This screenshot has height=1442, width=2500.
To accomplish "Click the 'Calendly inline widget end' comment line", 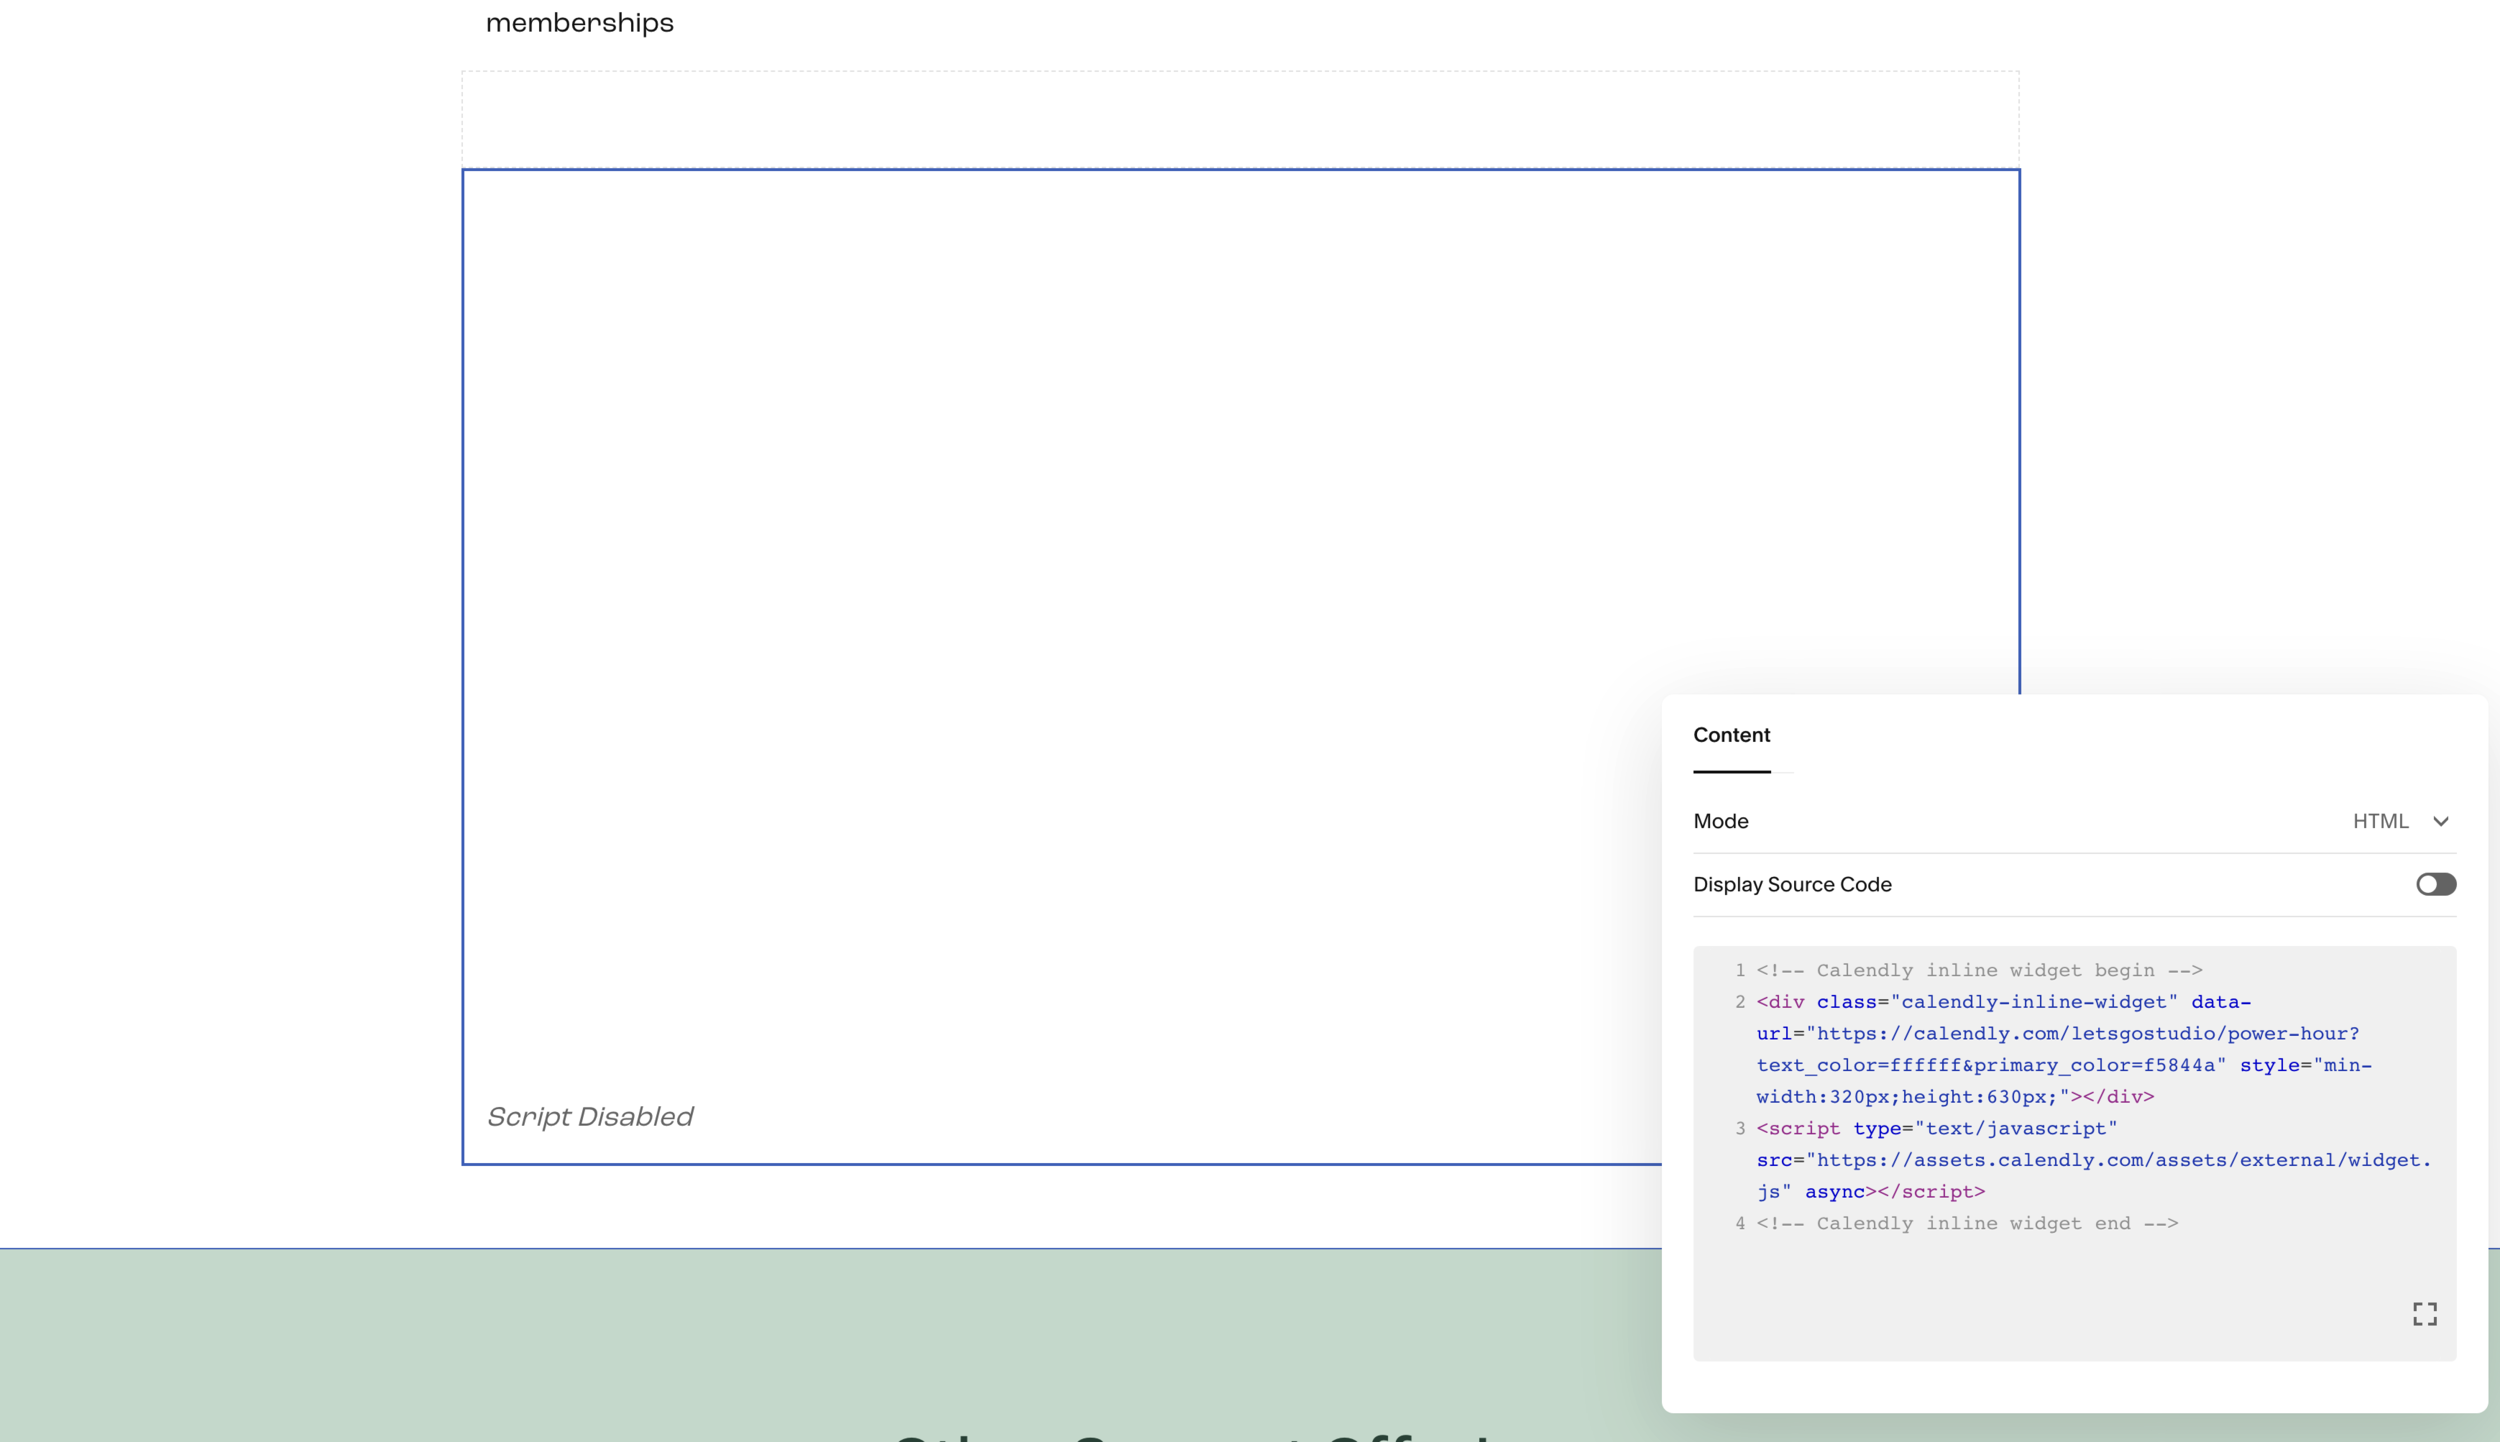I will coord(1966,1223).
